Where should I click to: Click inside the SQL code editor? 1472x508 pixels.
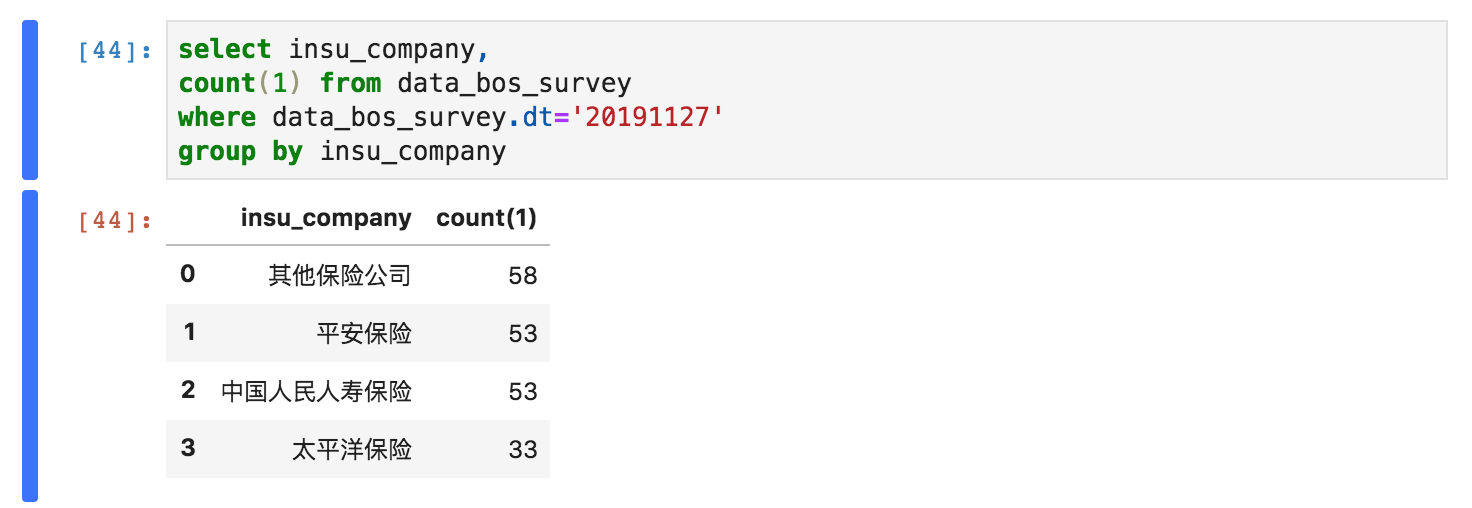click(x=807, y=100)
